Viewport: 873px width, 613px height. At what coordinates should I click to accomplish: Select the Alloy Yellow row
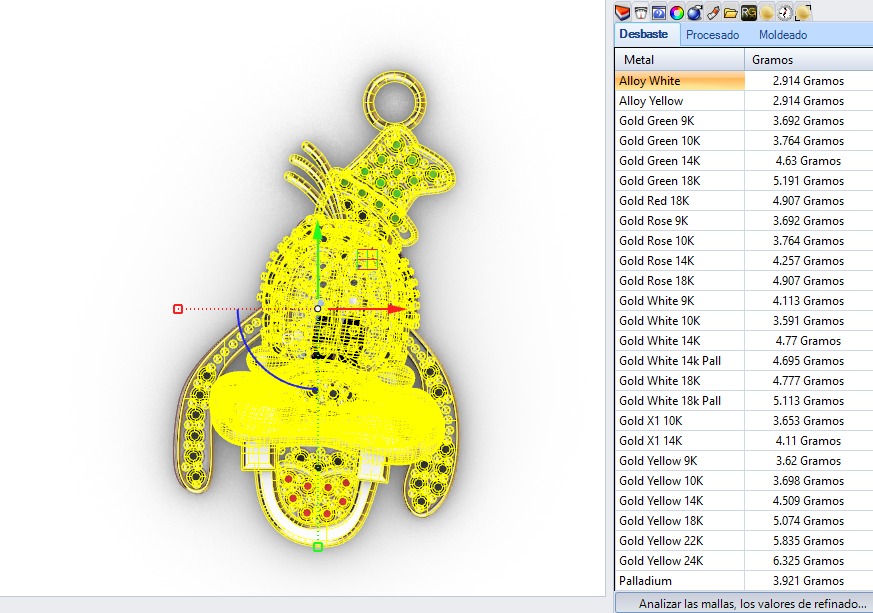click(x=744, y=101)
